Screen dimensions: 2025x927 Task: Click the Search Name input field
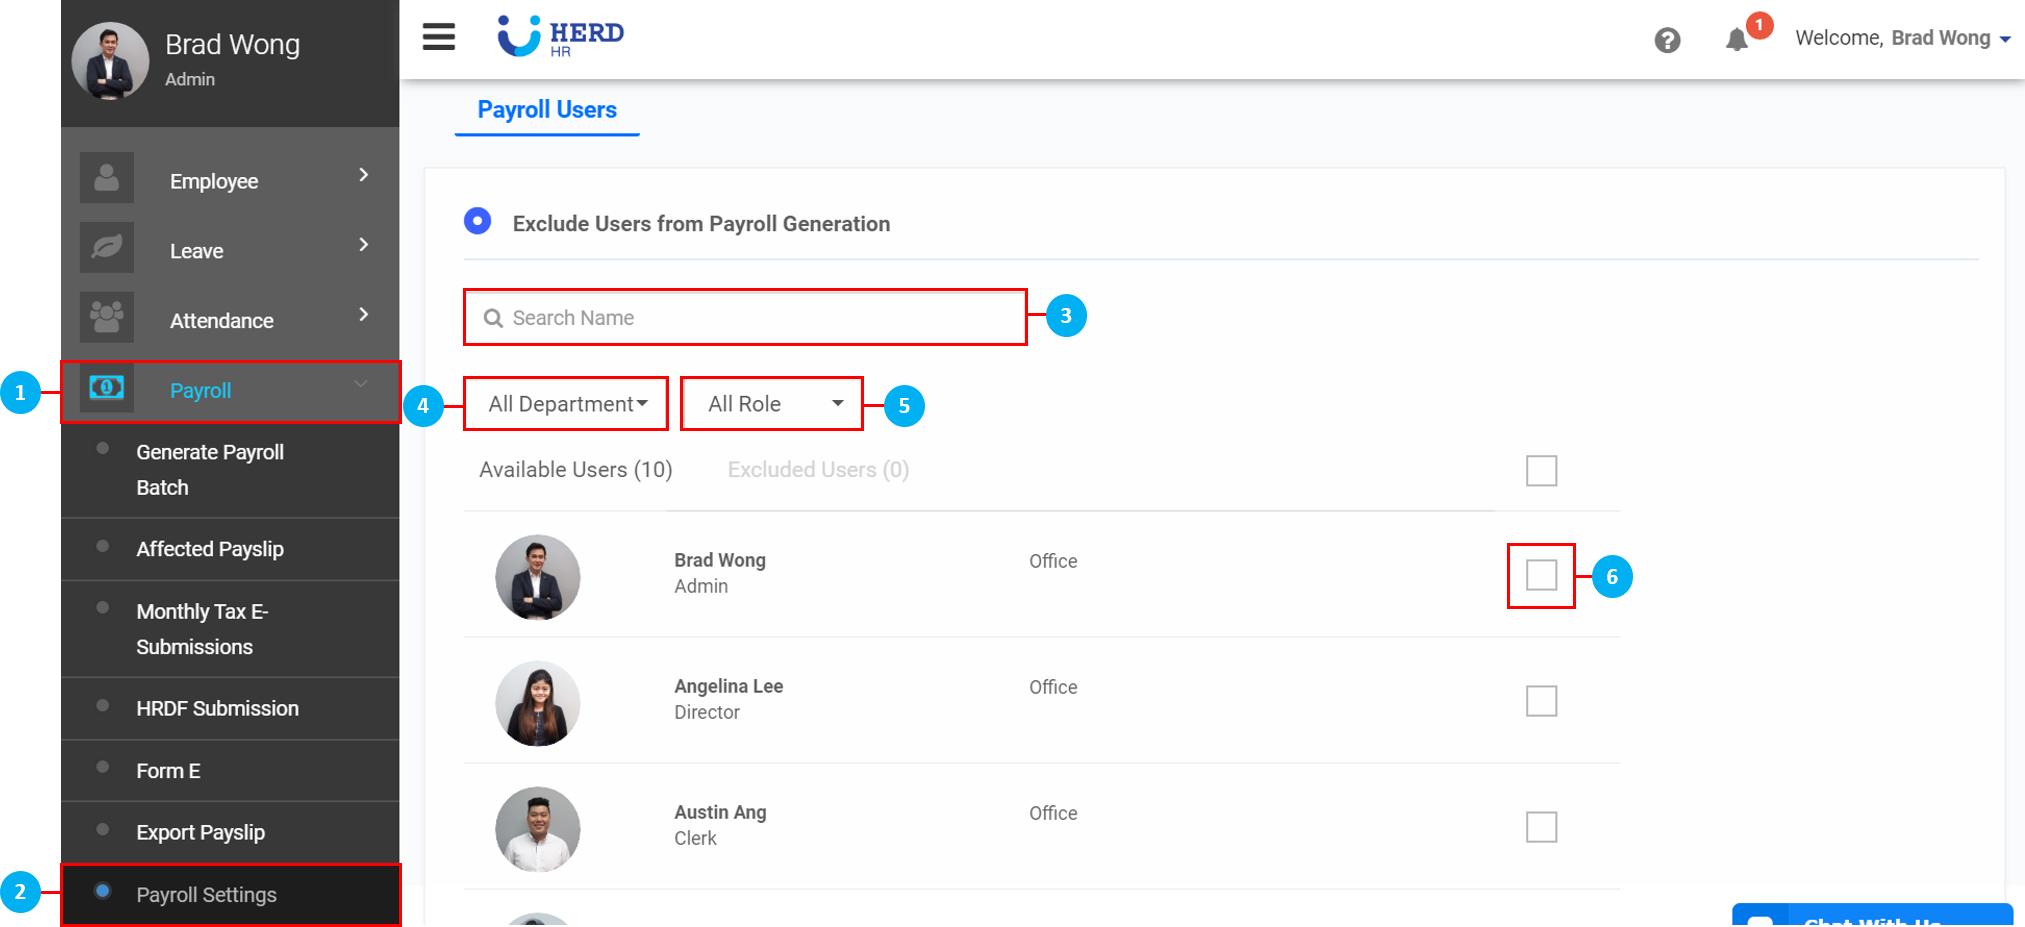[760, 318]
